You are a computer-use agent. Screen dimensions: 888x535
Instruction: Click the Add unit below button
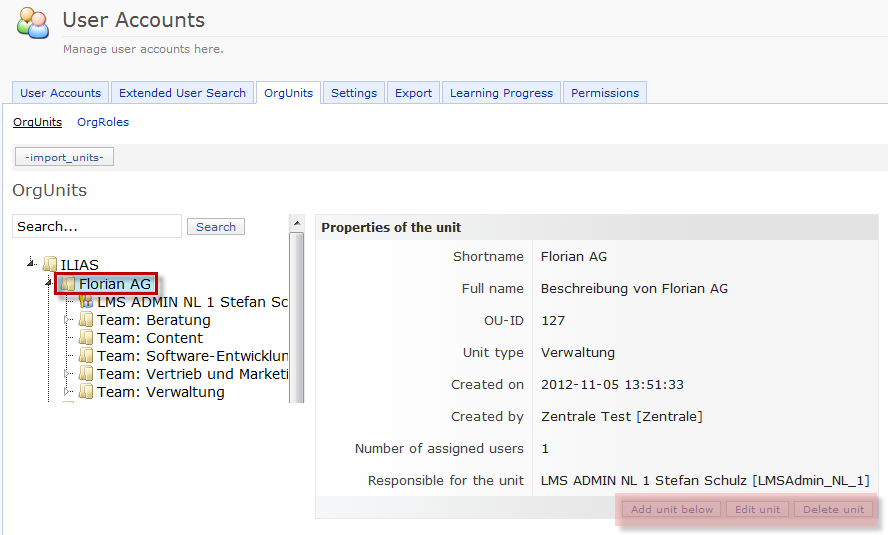pyautogui.click(x=672, y=509)
